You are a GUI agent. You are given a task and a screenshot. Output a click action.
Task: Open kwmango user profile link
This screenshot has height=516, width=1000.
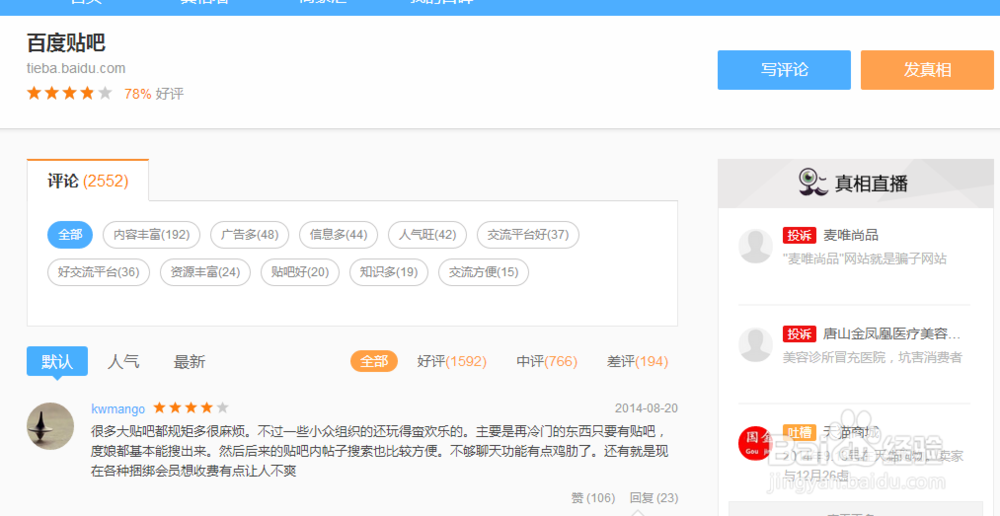pyautogui.click(x=118, y=409)
